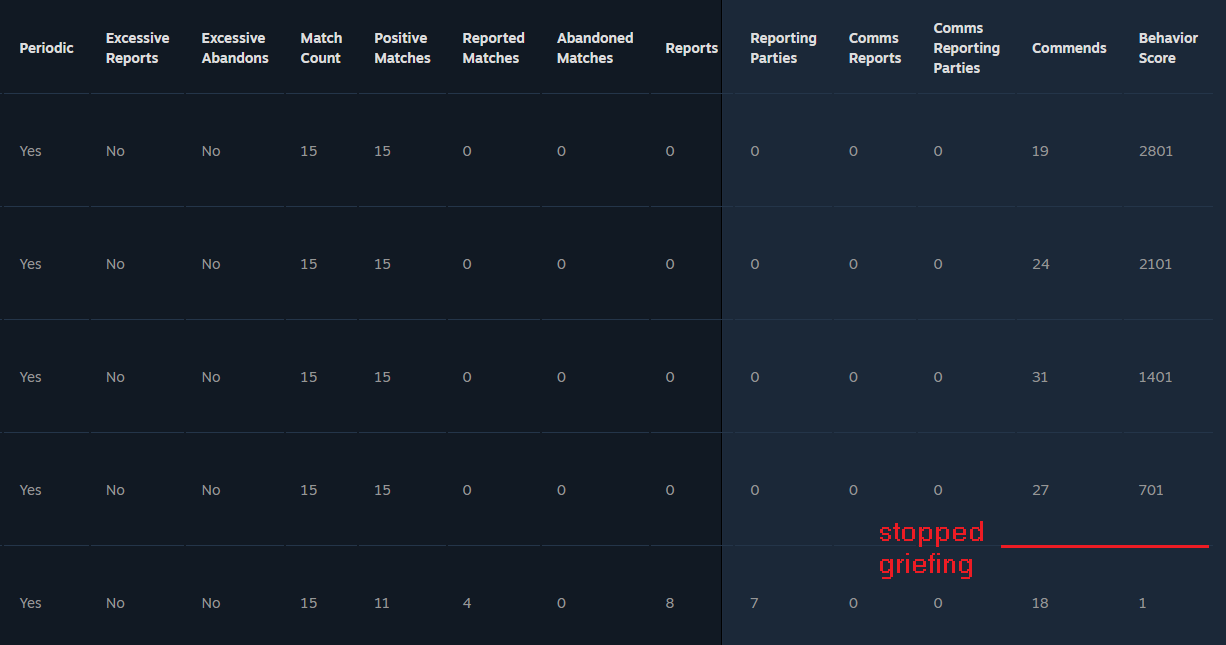Select the reports value 8
Screen dimensions: 1226x645
pos(670,603)
